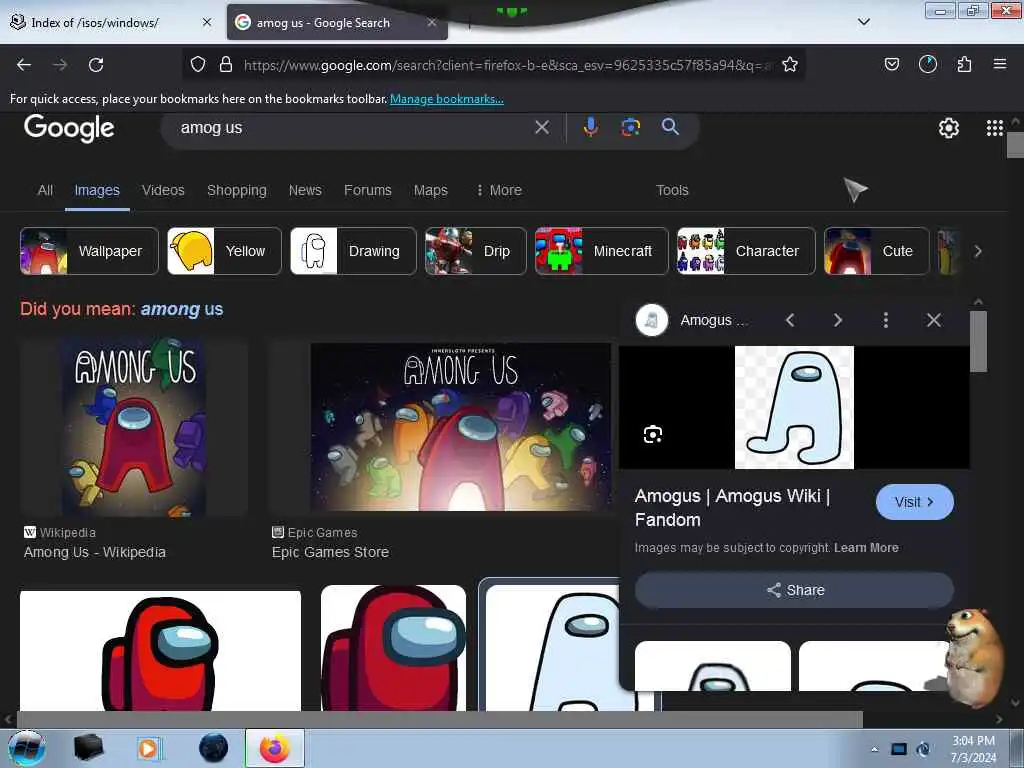The image size is (1024, 768).
Task: Select the Minecraft filter chip
Action: (x=601, y=251)
